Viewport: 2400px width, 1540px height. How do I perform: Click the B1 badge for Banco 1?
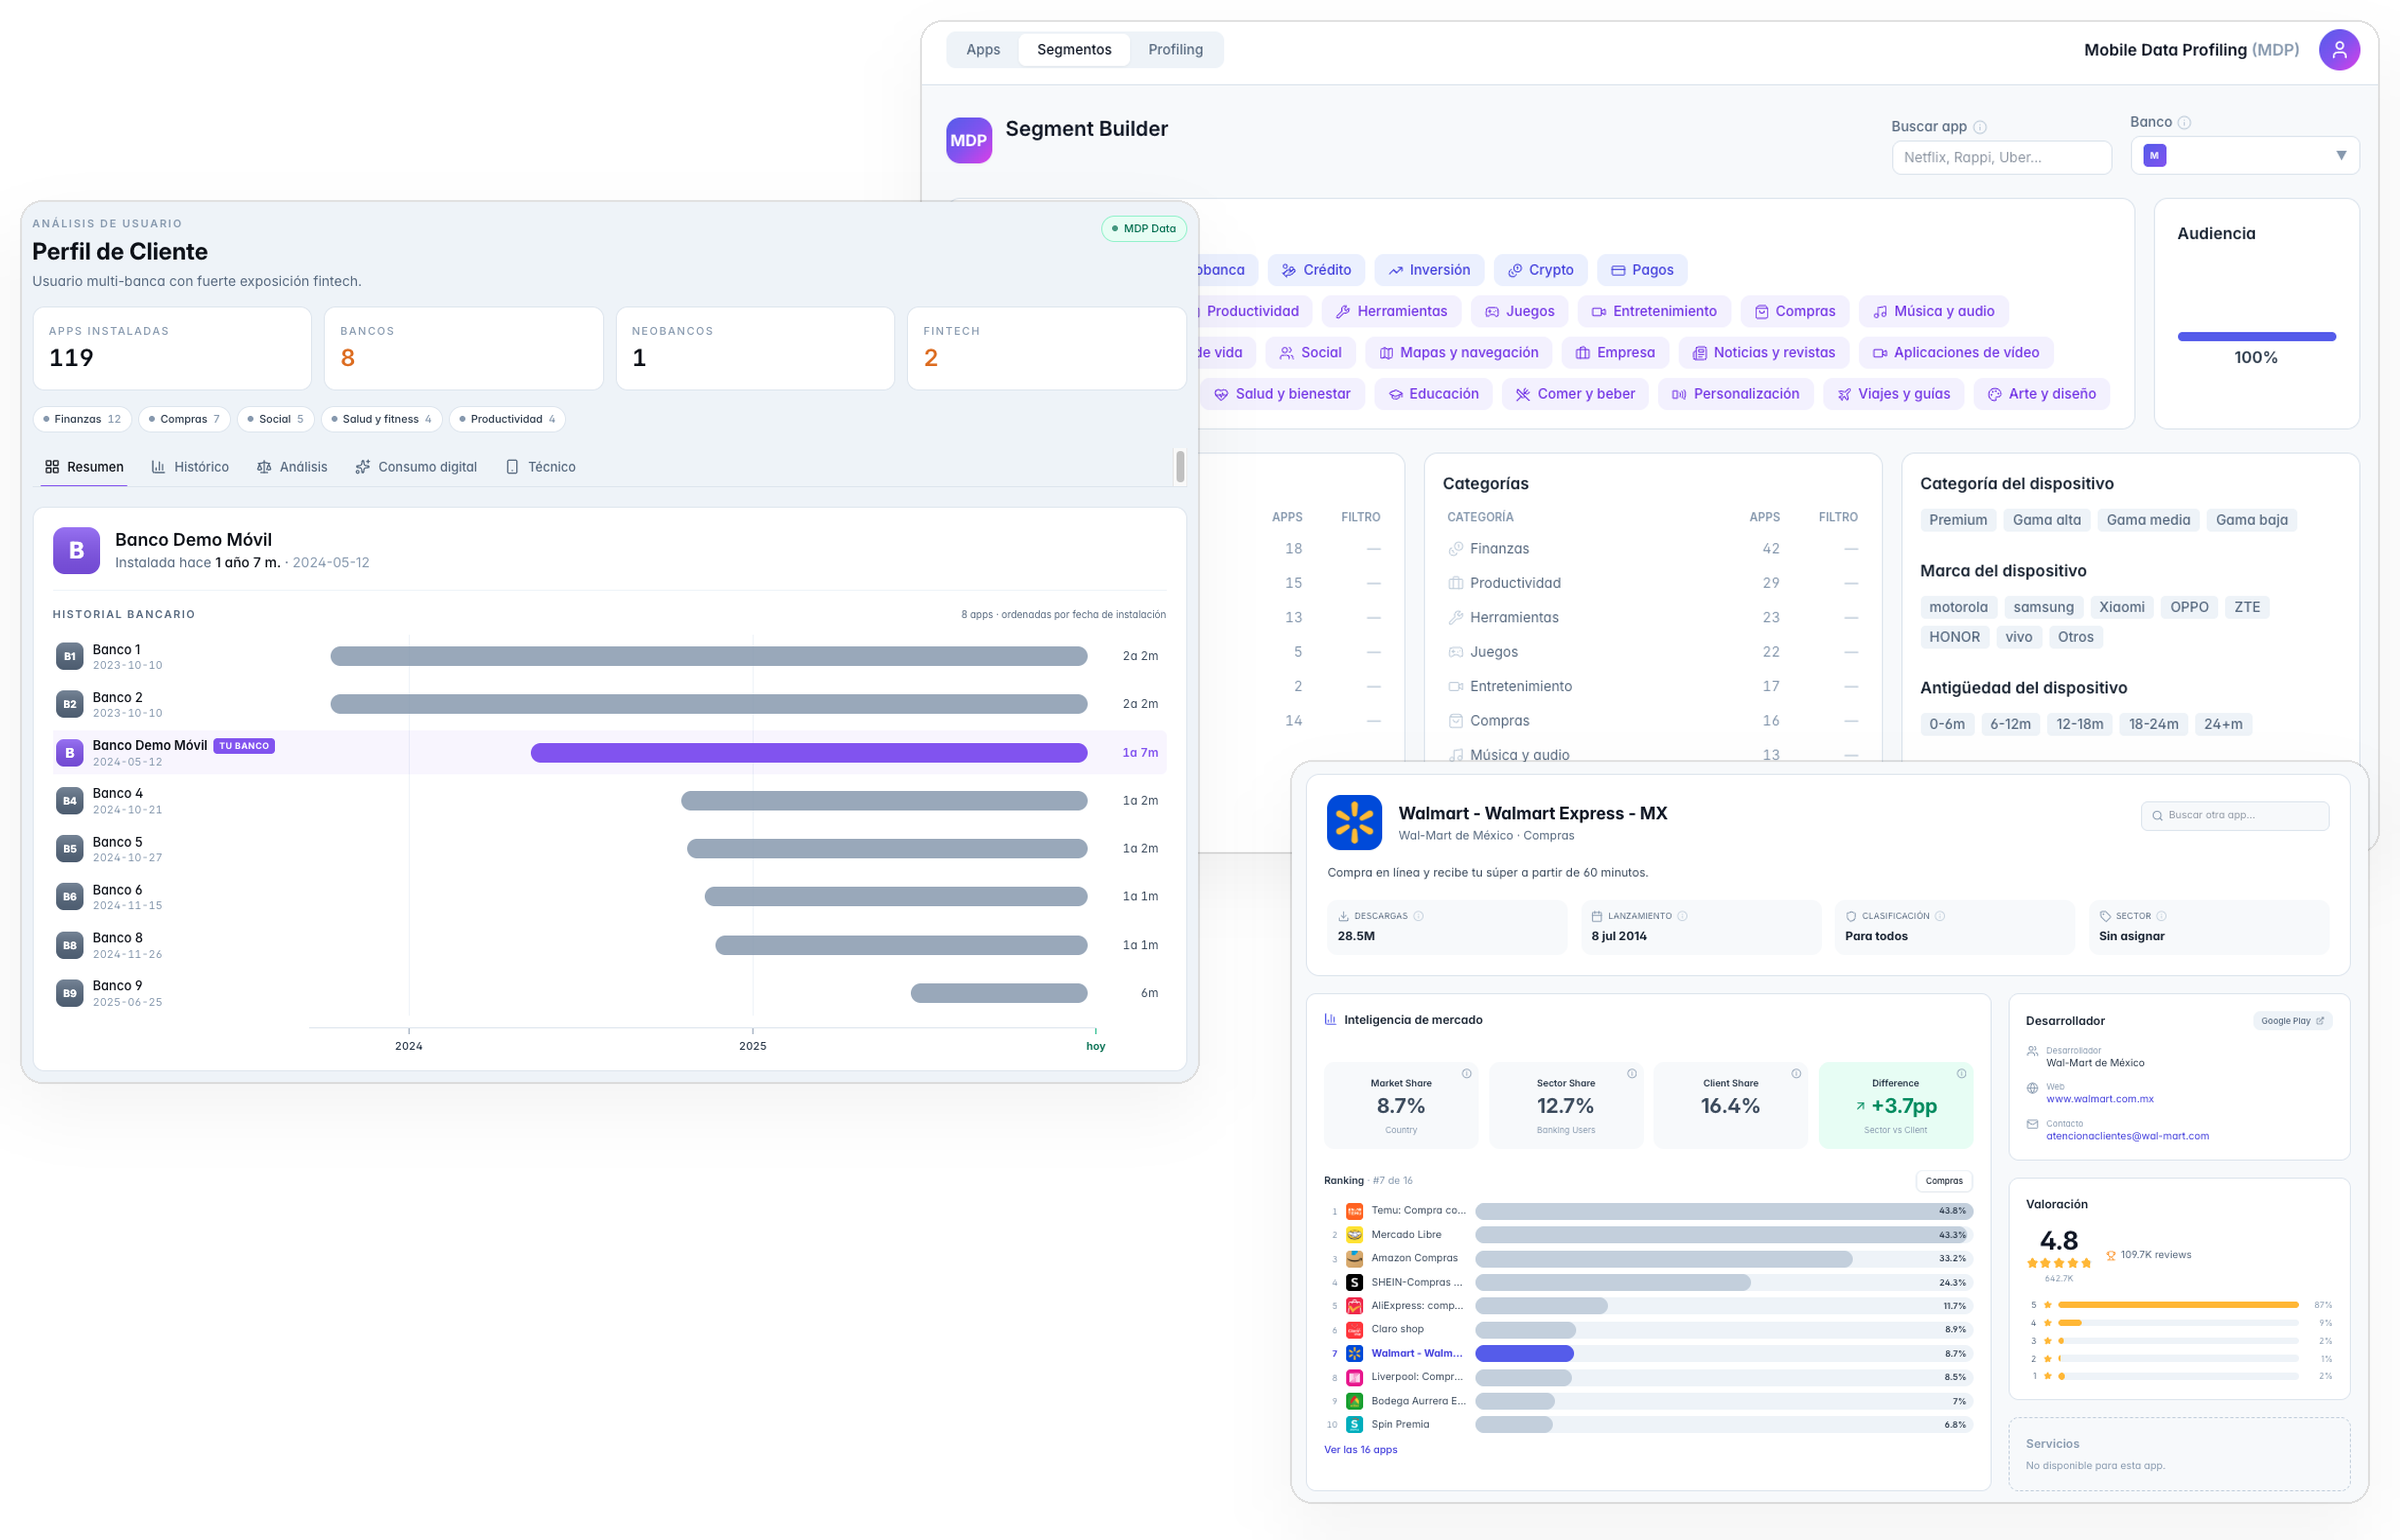pyautogui.click(x=70, y=656)
